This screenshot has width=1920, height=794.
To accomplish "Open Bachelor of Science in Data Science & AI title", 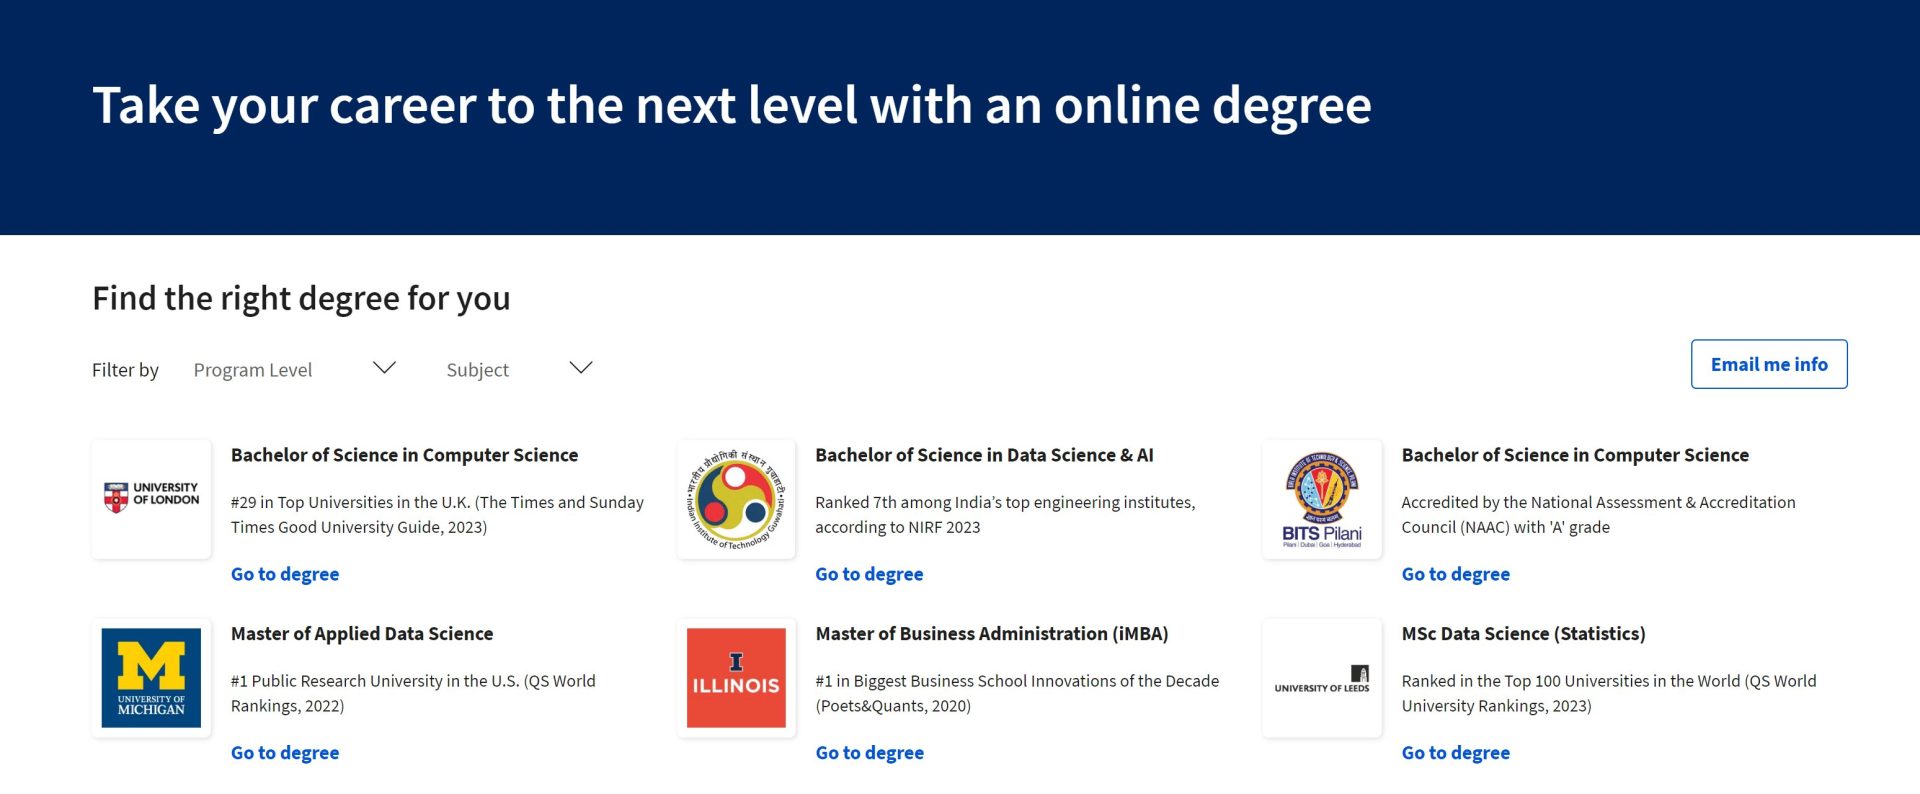I will pos(984,455).
